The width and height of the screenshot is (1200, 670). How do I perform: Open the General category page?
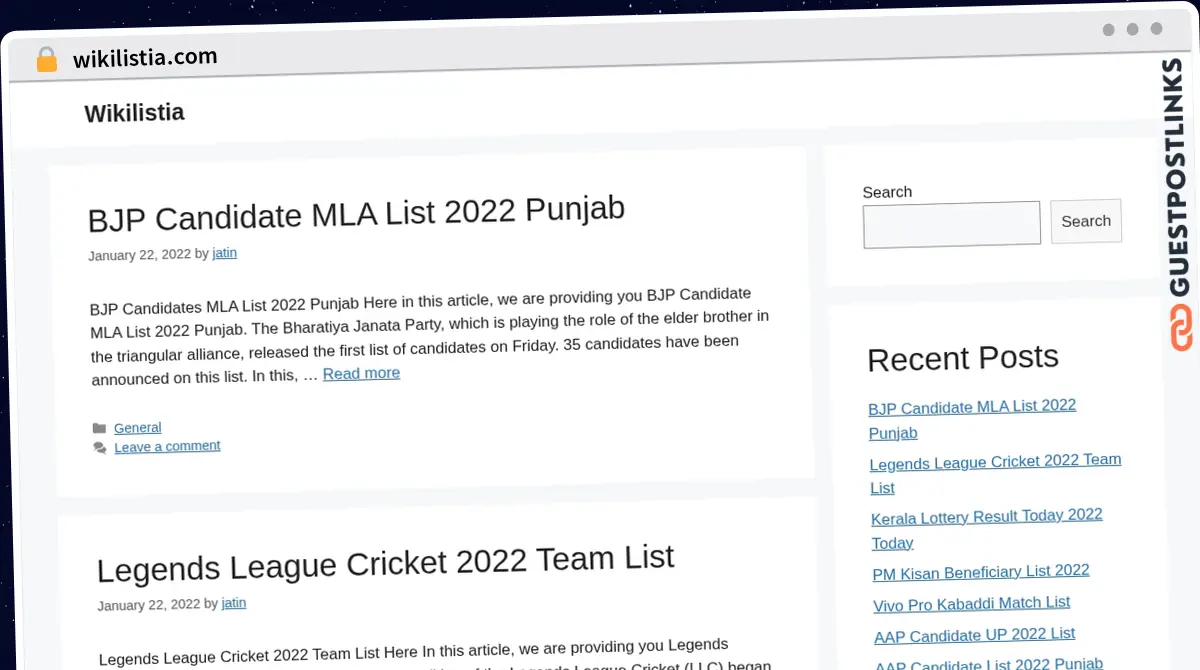[137, 427]
